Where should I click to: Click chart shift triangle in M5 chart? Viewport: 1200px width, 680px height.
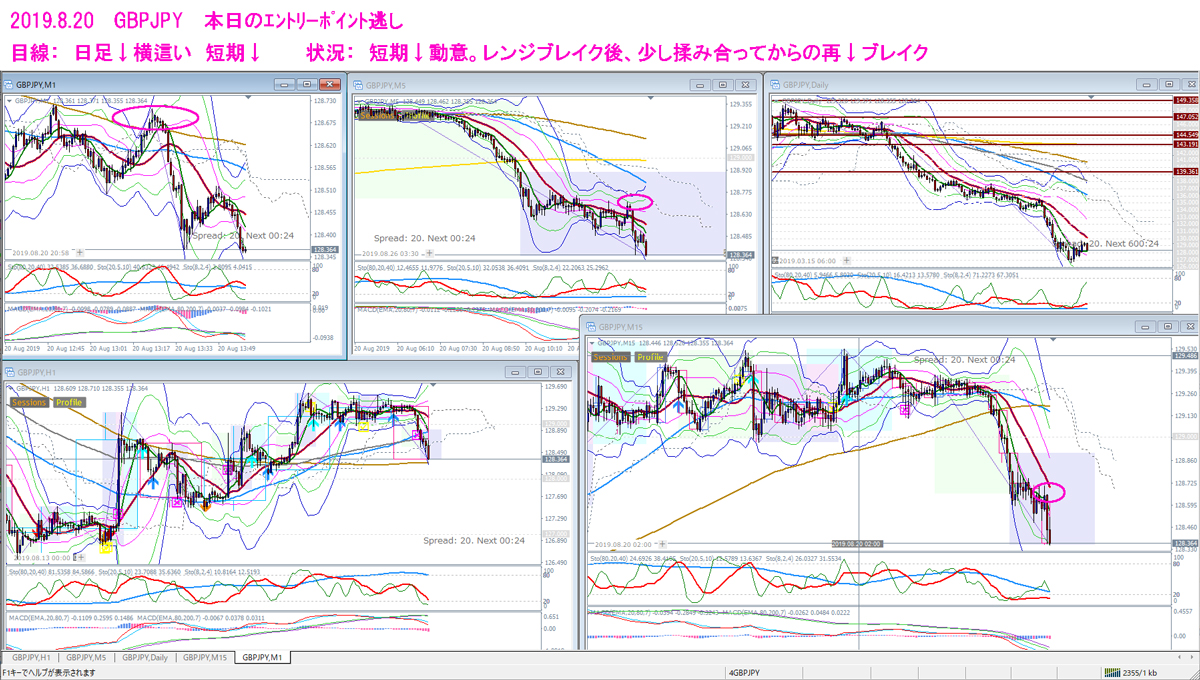point(653,98)
